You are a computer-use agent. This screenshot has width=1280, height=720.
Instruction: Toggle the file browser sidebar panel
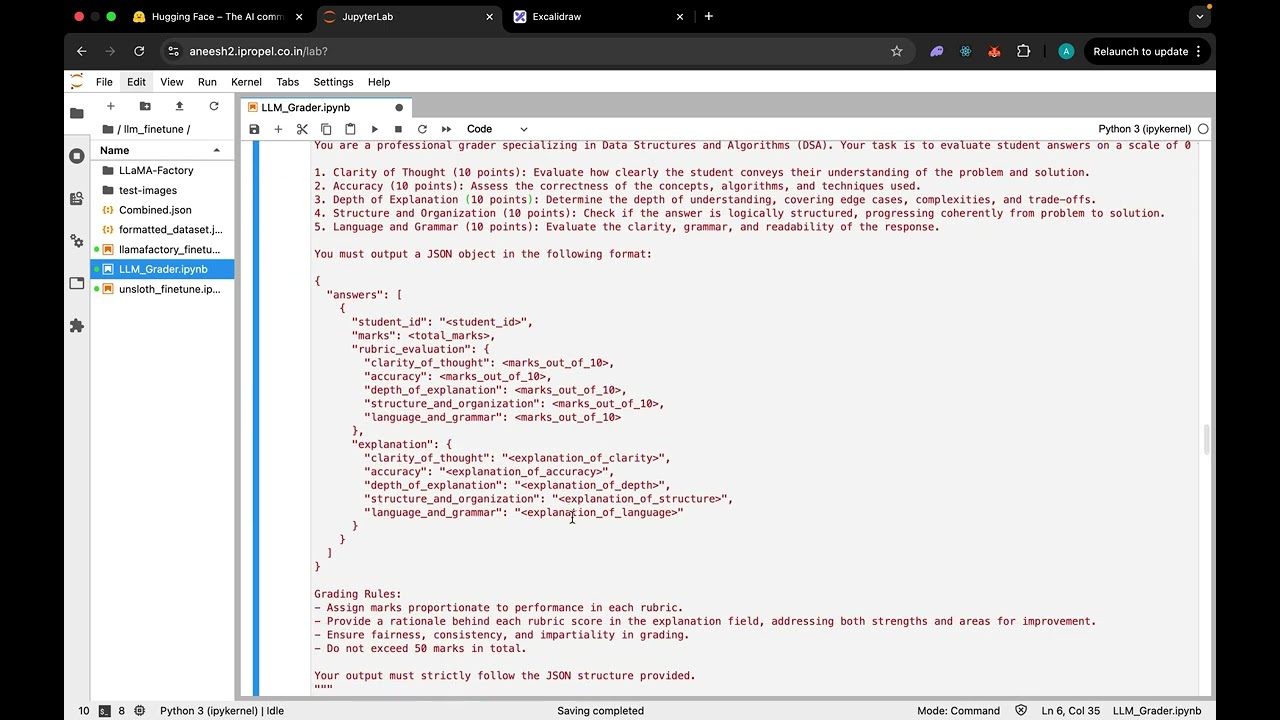76,113
